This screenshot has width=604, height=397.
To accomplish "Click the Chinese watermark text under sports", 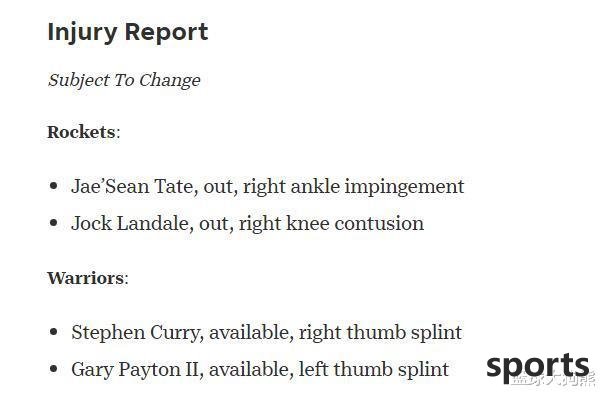I will 553,380.
